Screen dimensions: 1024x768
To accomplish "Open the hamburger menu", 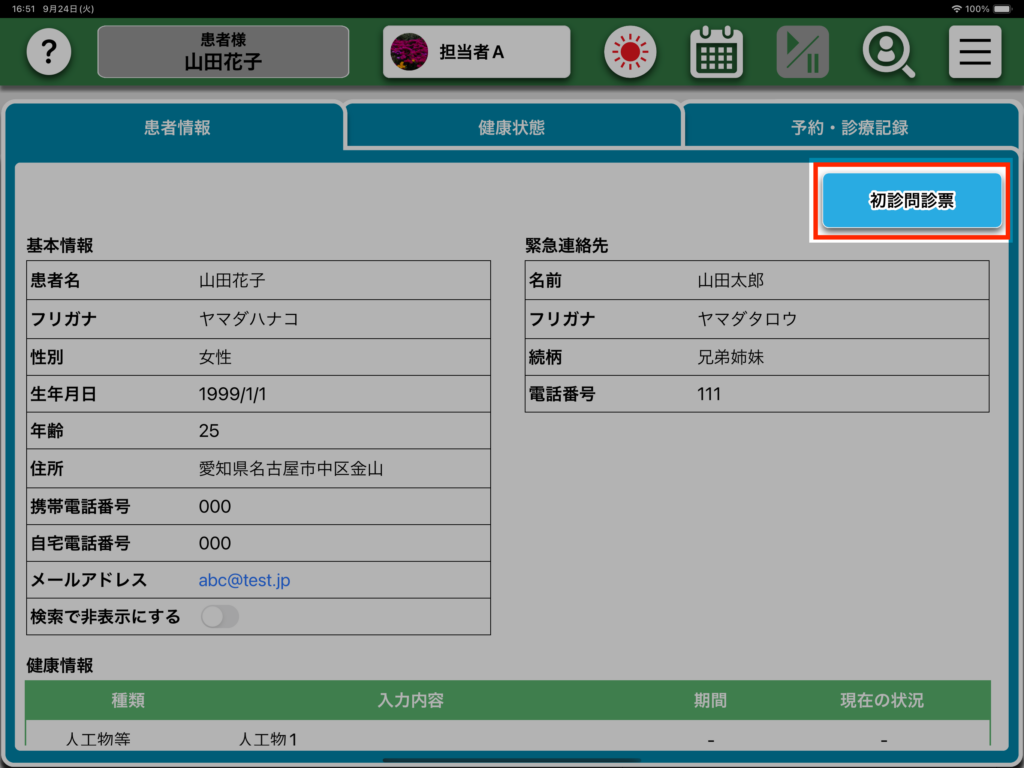I will click(974, 52).
